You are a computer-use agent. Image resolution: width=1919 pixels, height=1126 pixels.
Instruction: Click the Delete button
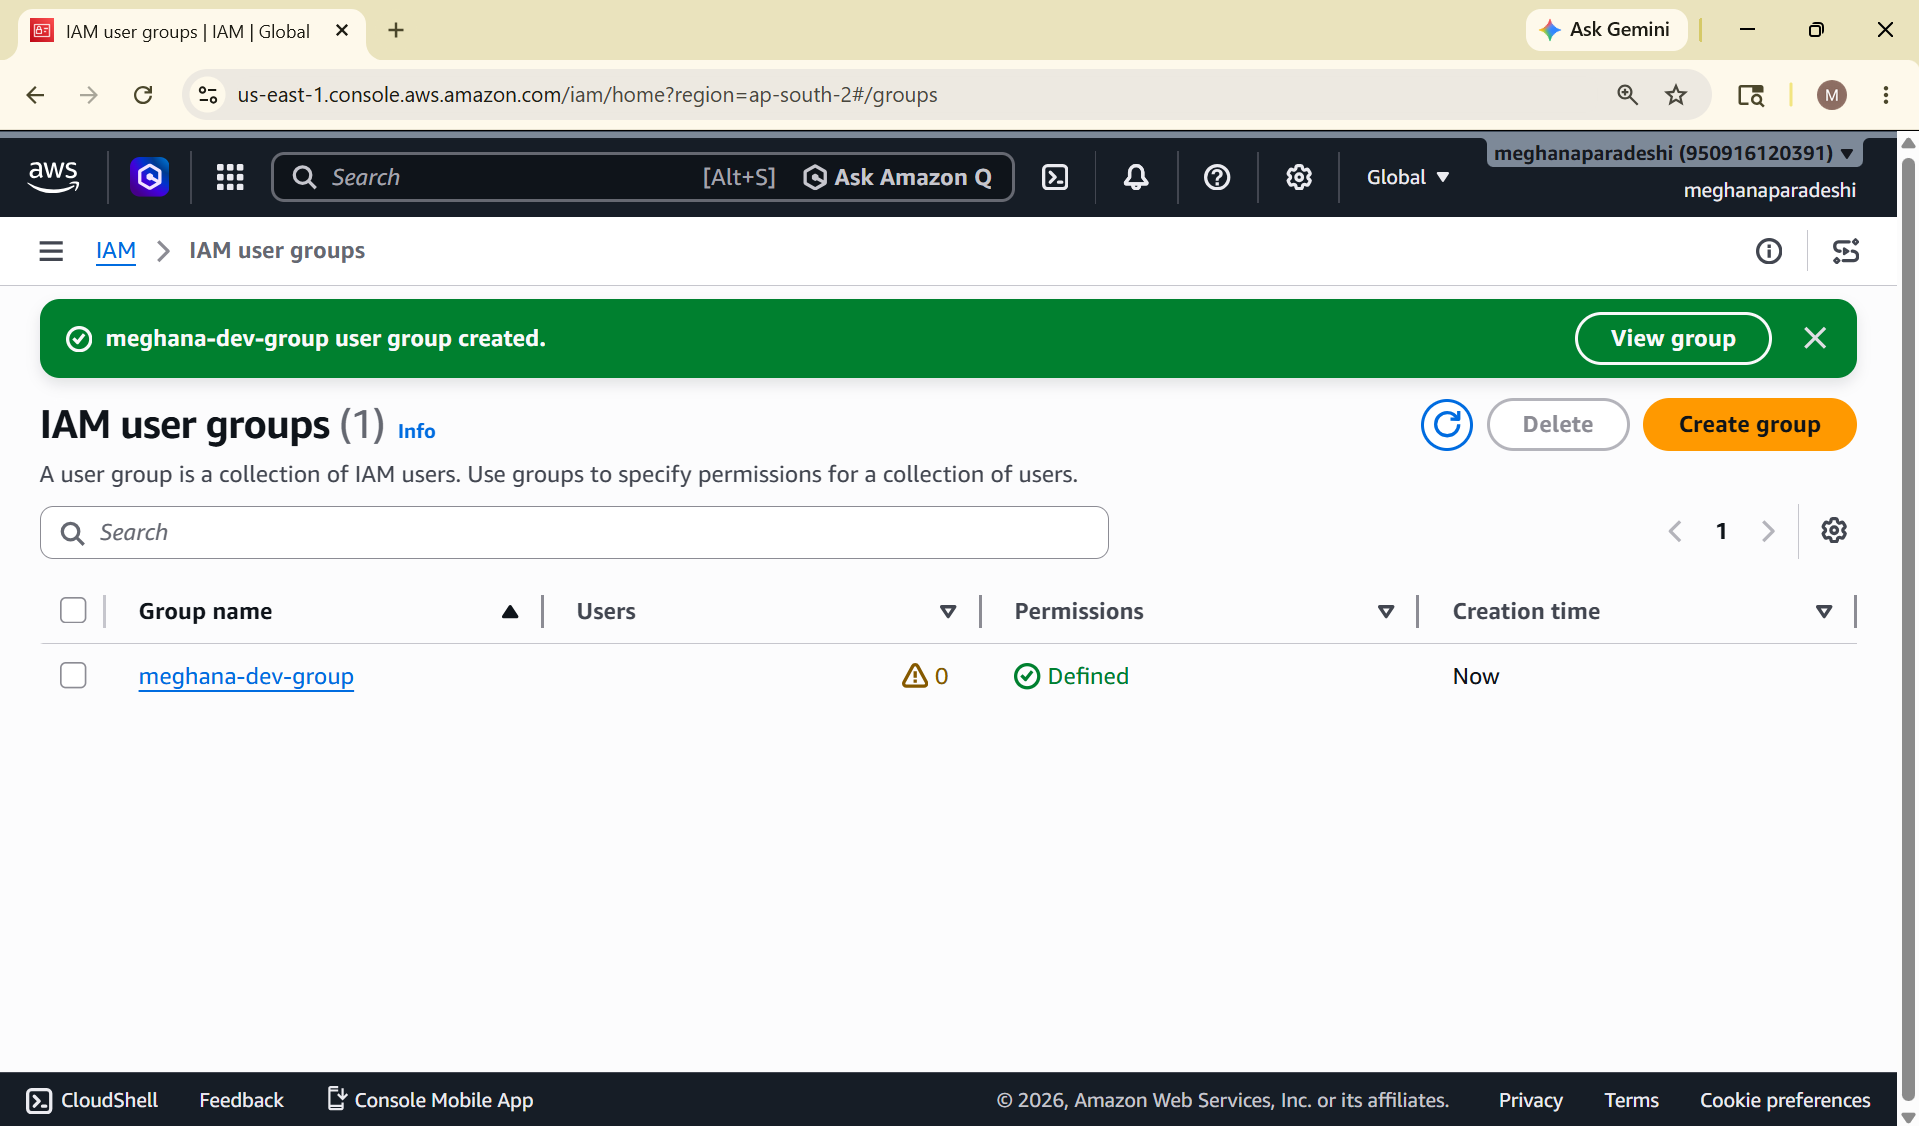click(1558, 425)
